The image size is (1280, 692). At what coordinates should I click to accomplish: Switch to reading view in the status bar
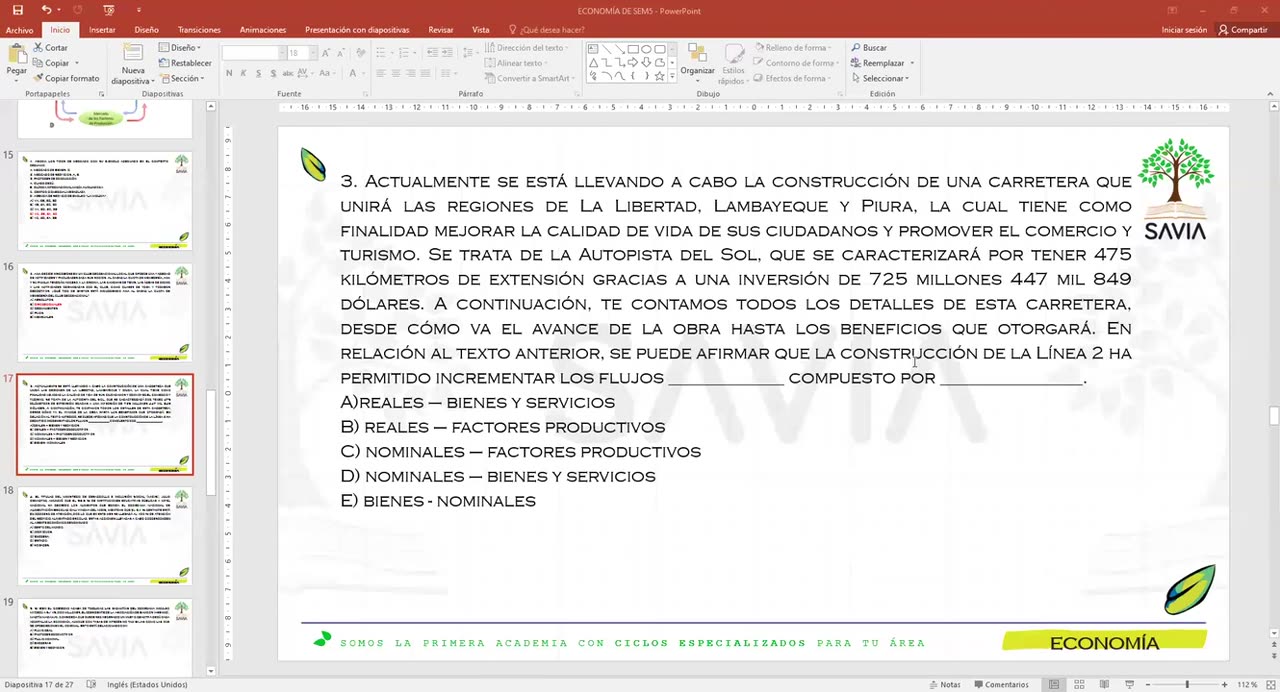pyautogui.click(x=1104, y=685)
